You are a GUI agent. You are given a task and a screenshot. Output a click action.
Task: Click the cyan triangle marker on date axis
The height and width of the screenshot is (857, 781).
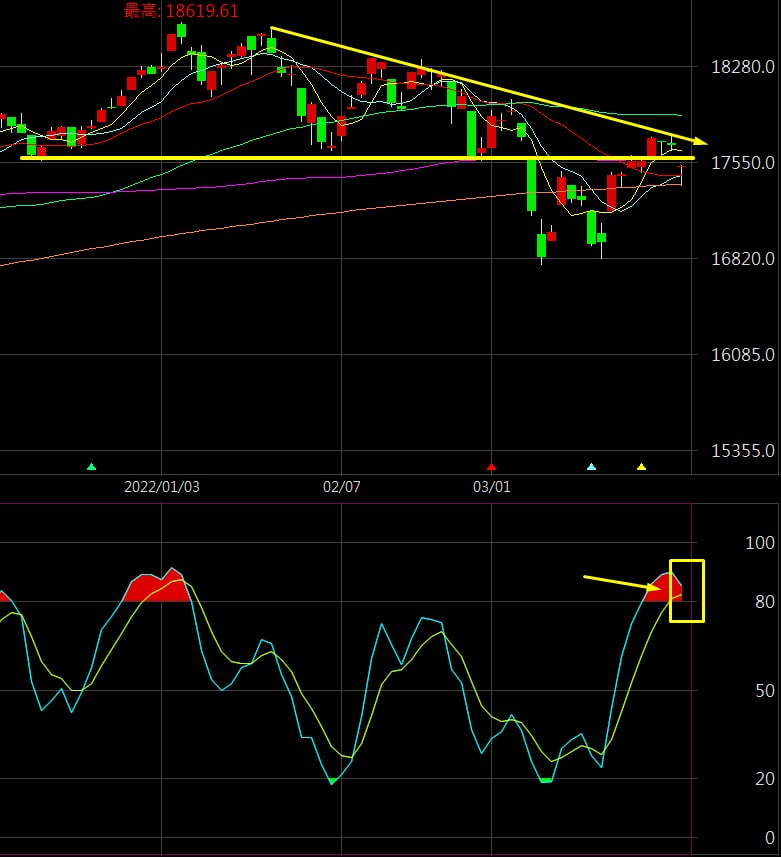click(591, 467)
